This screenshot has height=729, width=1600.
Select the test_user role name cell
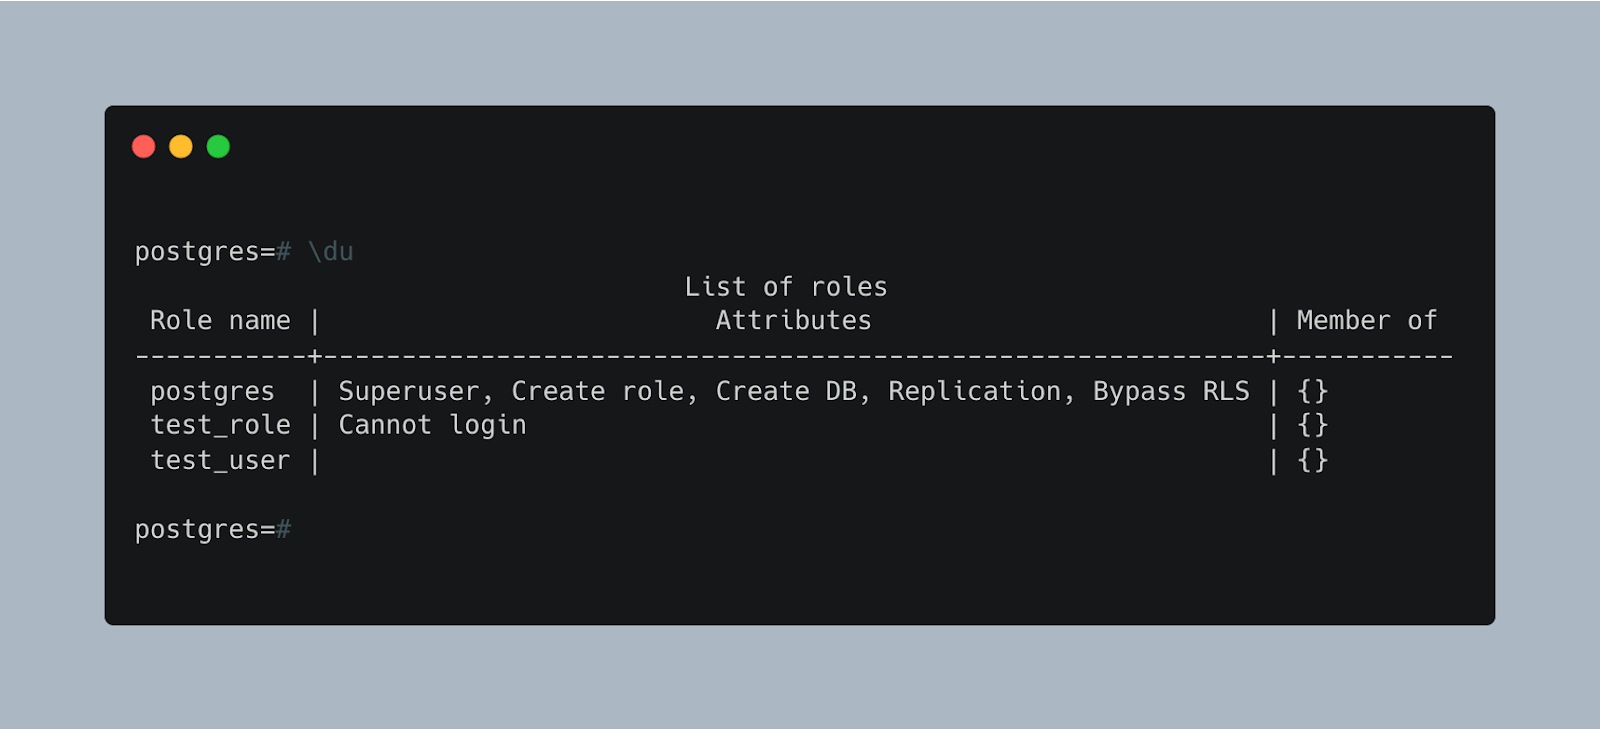220,461
